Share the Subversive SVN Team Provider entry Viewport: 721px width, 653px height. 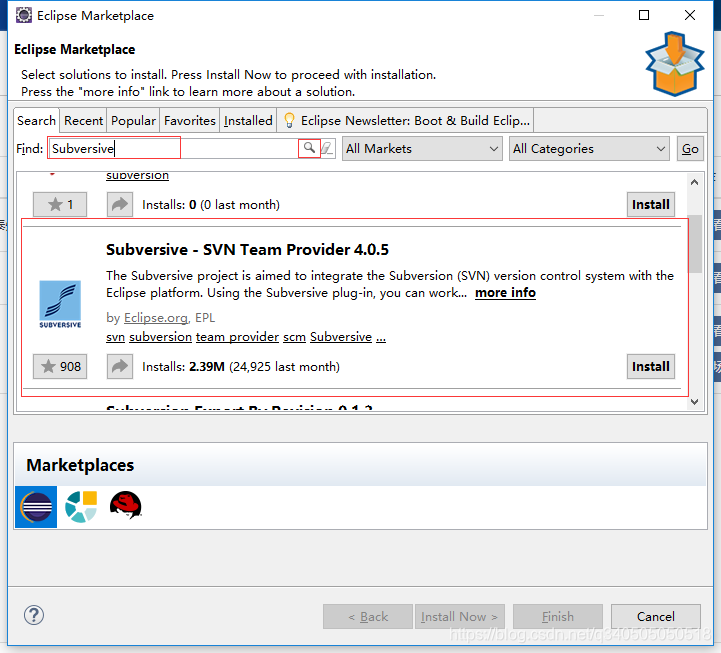[120, 367]
